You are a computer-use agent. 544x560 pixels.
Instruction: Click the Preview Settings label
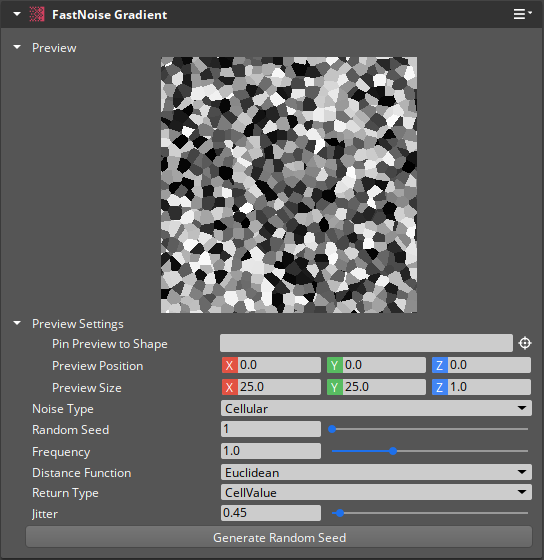click(x=78, y=324)
